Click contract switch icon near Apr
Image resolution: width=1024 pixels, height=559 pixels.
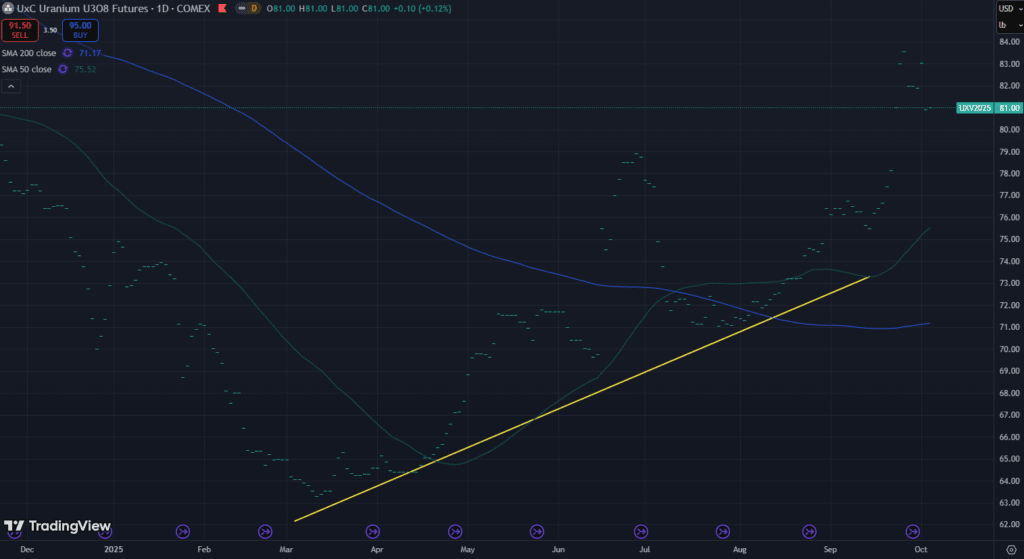click(373, 531)
